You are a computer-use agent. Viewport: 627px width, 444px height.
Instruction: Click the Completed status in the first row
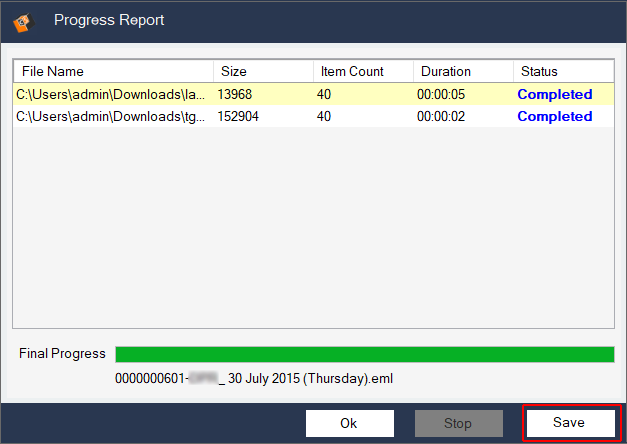coord(554,95)
